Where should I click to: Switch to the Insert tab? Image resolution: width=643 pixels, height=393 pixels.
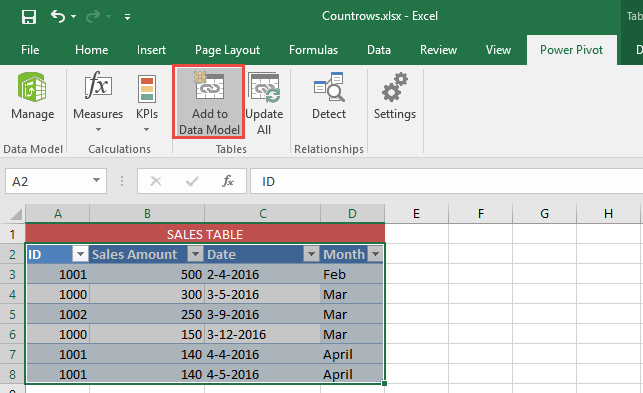(x=151, y=50)
